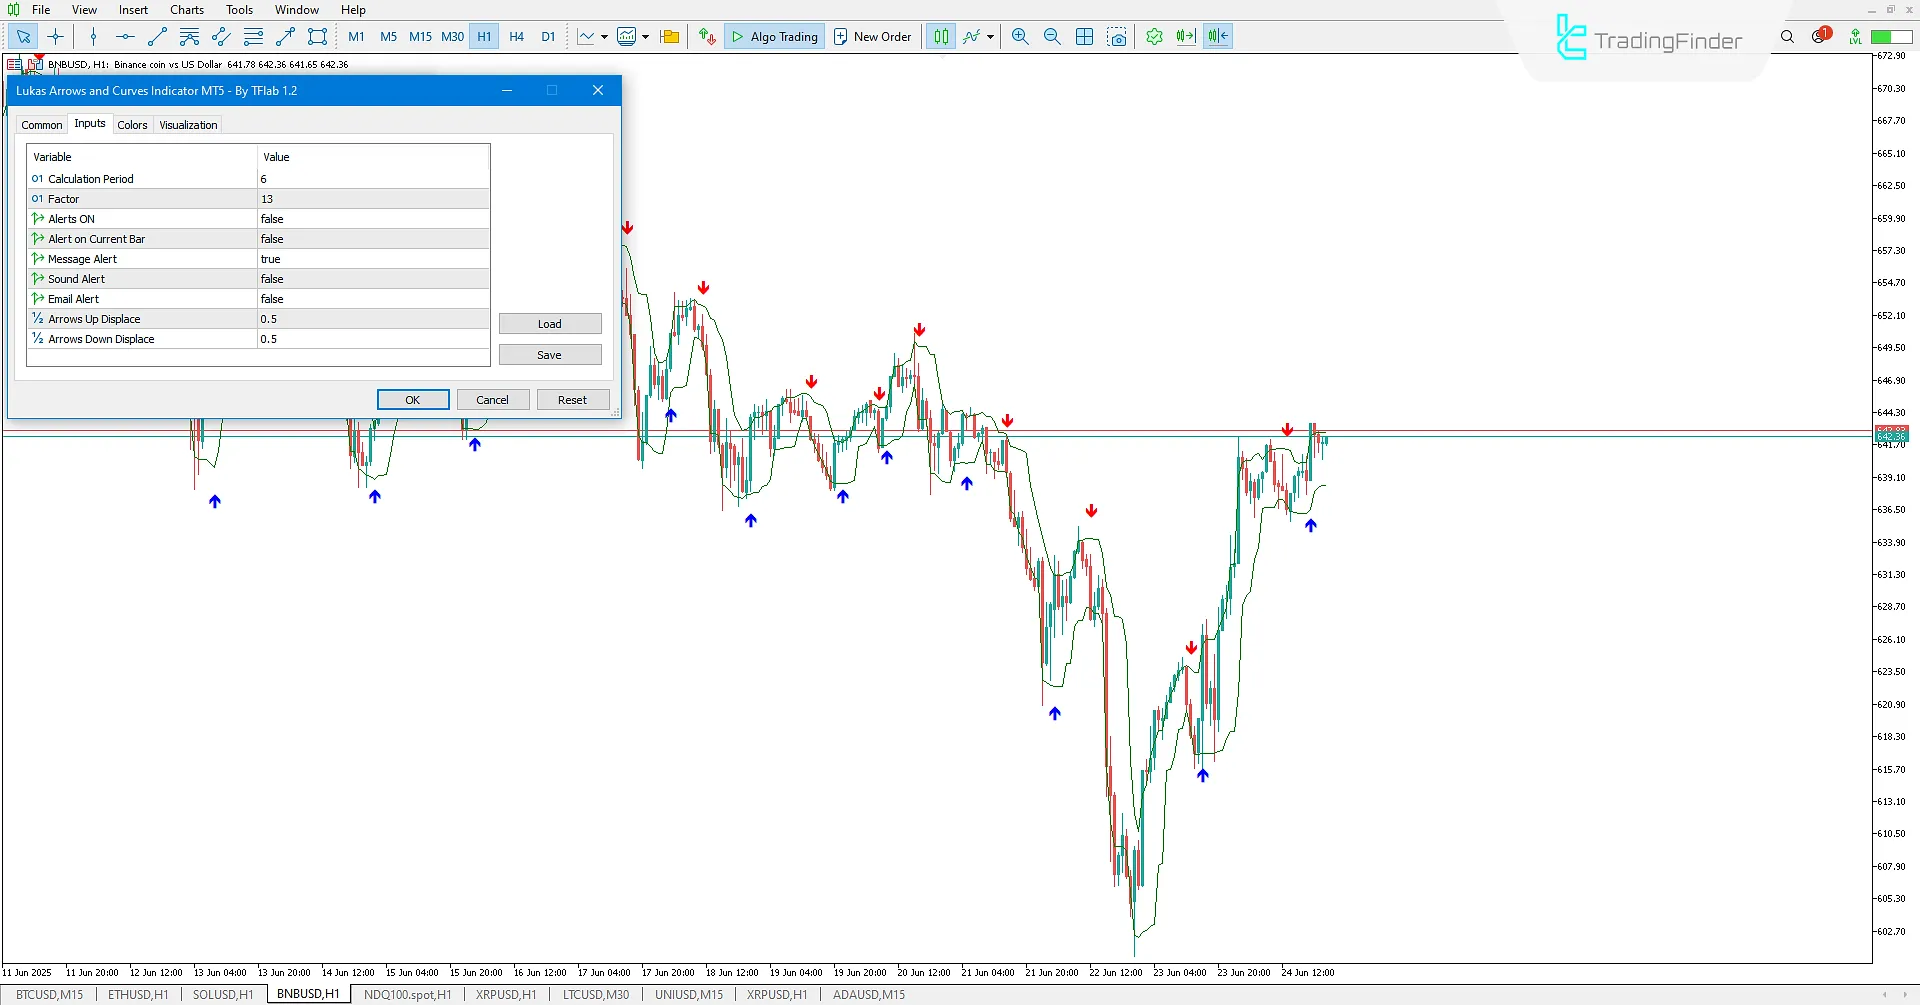Toggle the Sound Alert setting
Image resolution: width=1920 pixels, height=1005 pixels.
pyautogui.click(x=371, y=278)
